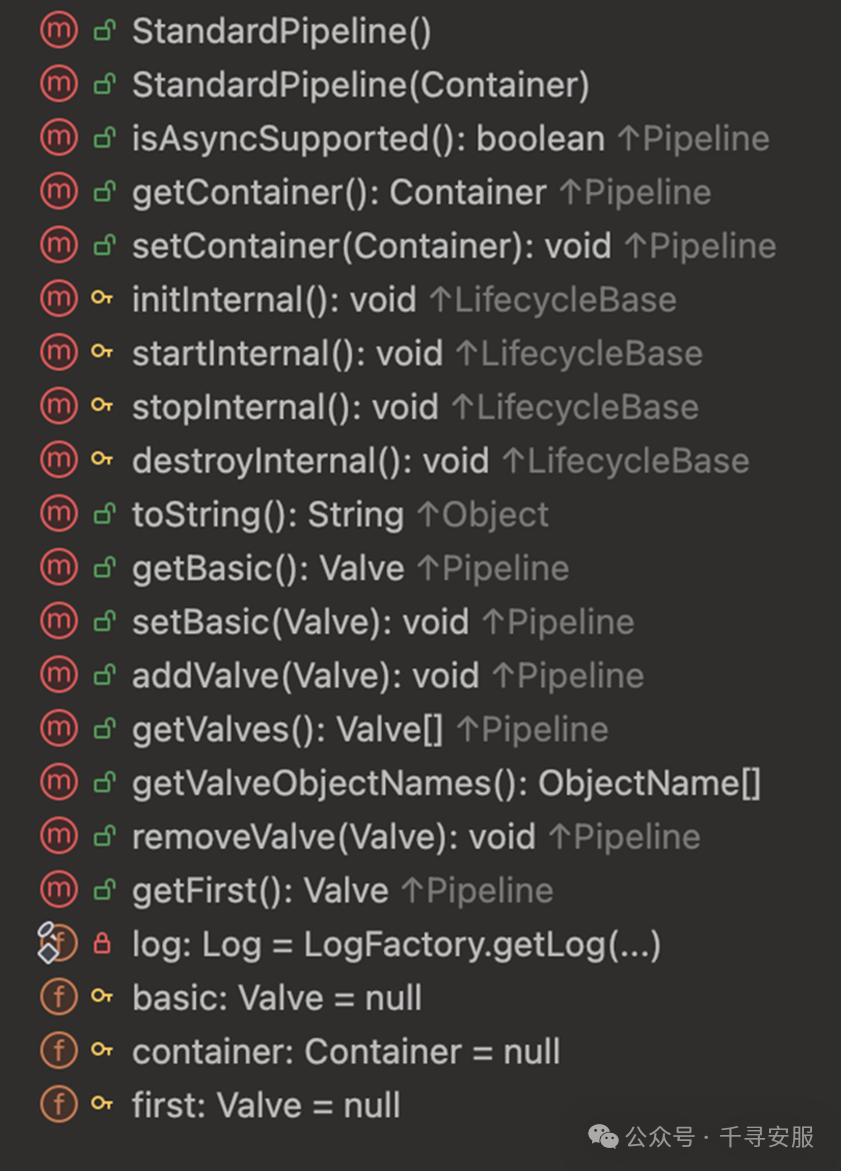Image resolution: width=841 pixels, height=1171 pixels.
Task: Click the public lock icon beside getValveObjectNames()
Action: (104, 783)
